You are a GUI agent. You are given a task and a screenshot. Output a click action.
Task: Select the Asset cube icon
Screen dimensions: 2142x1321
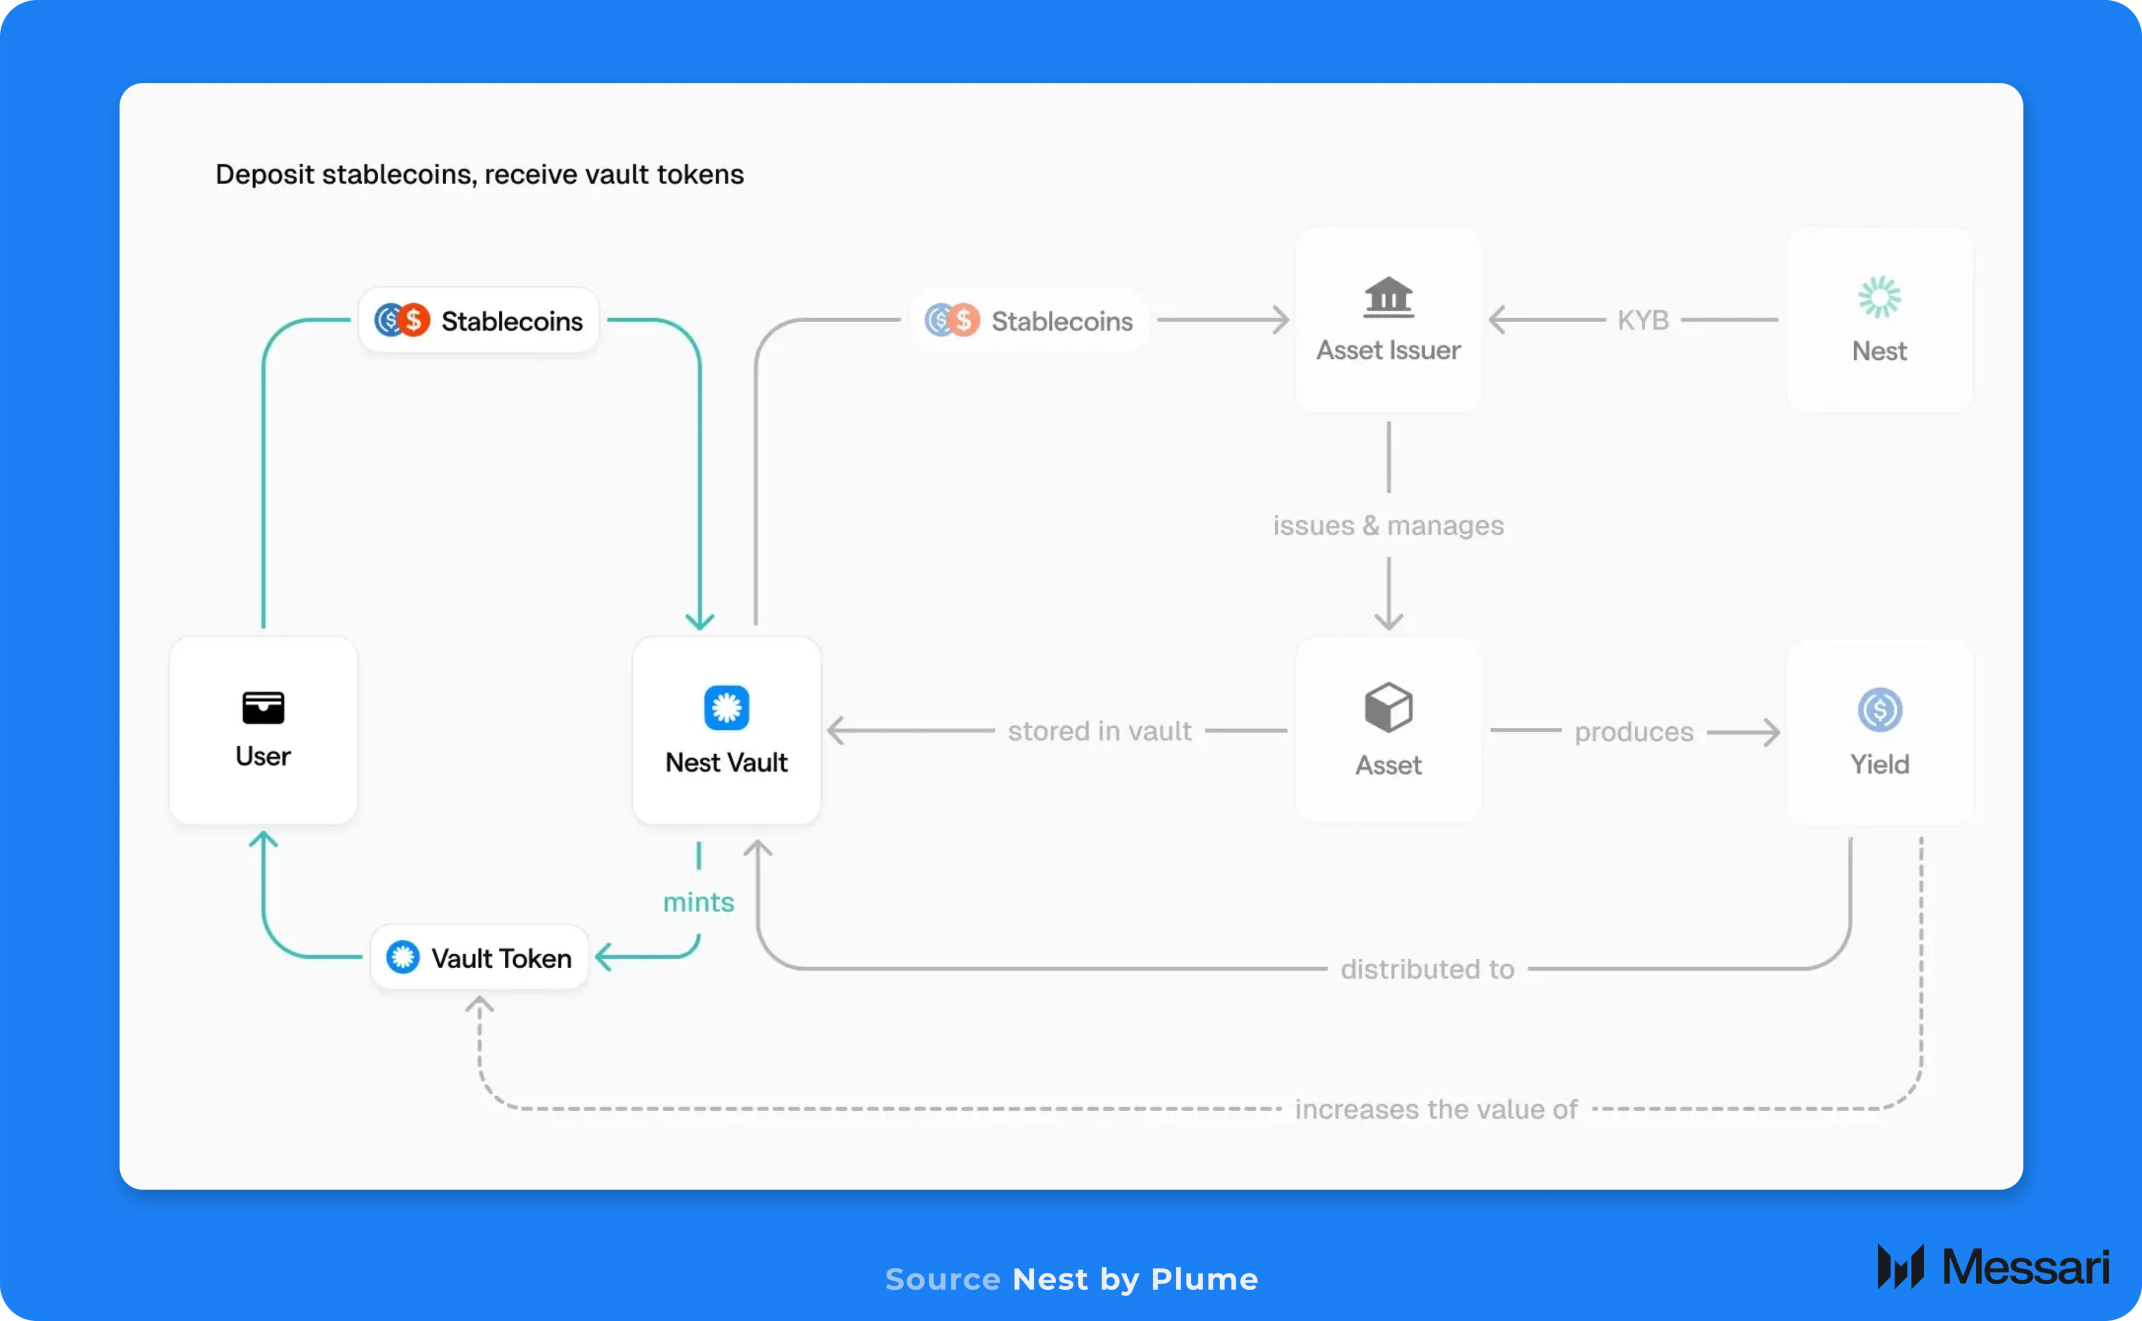(x=1388, y=707)
